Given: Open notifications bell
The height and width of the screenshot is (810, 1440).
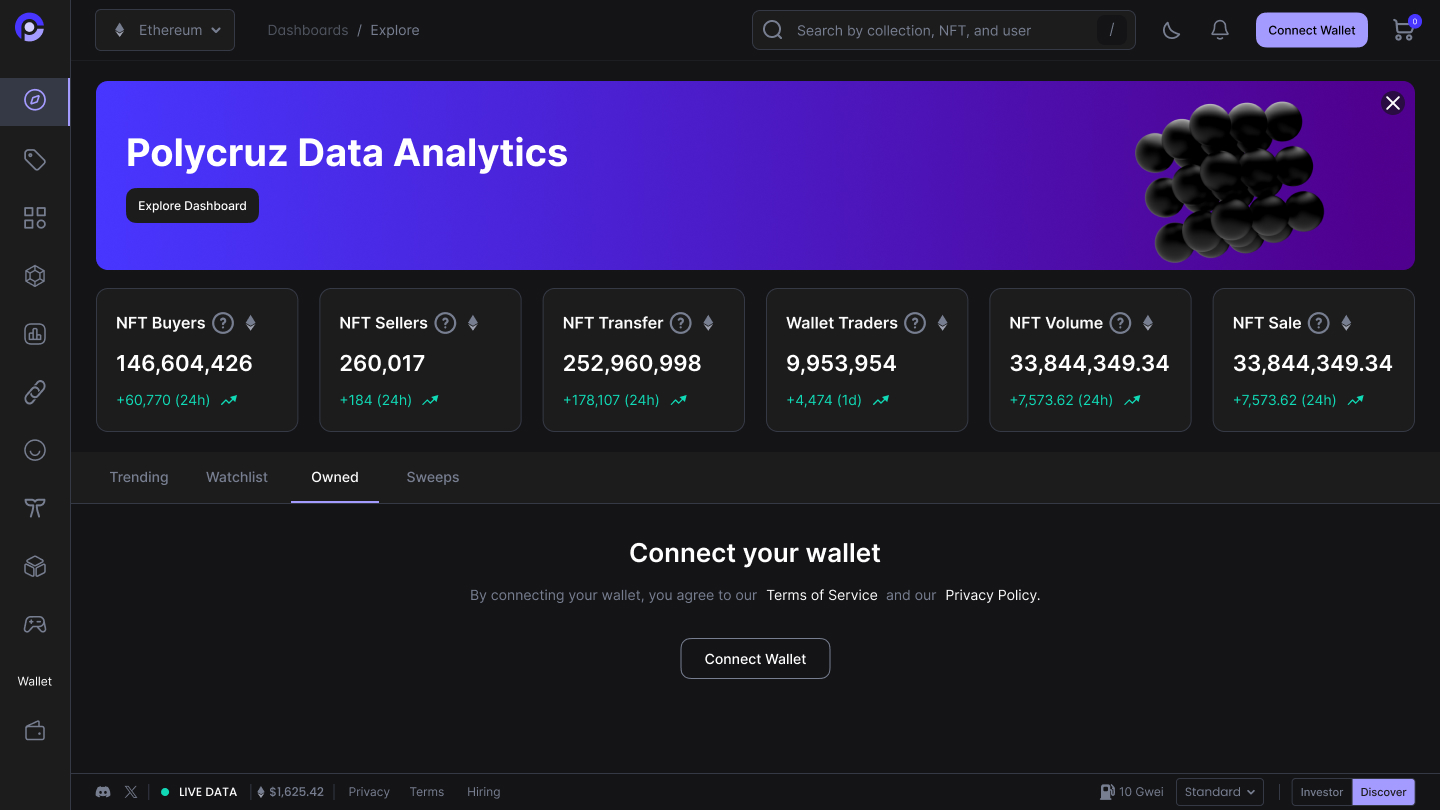Looking at the screenshot, I should coord(1220,30).
